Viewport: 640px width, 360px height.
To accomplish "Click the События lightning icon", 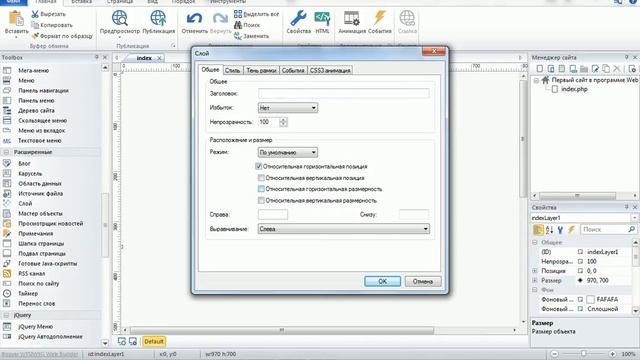I will [x=380, y=18].
